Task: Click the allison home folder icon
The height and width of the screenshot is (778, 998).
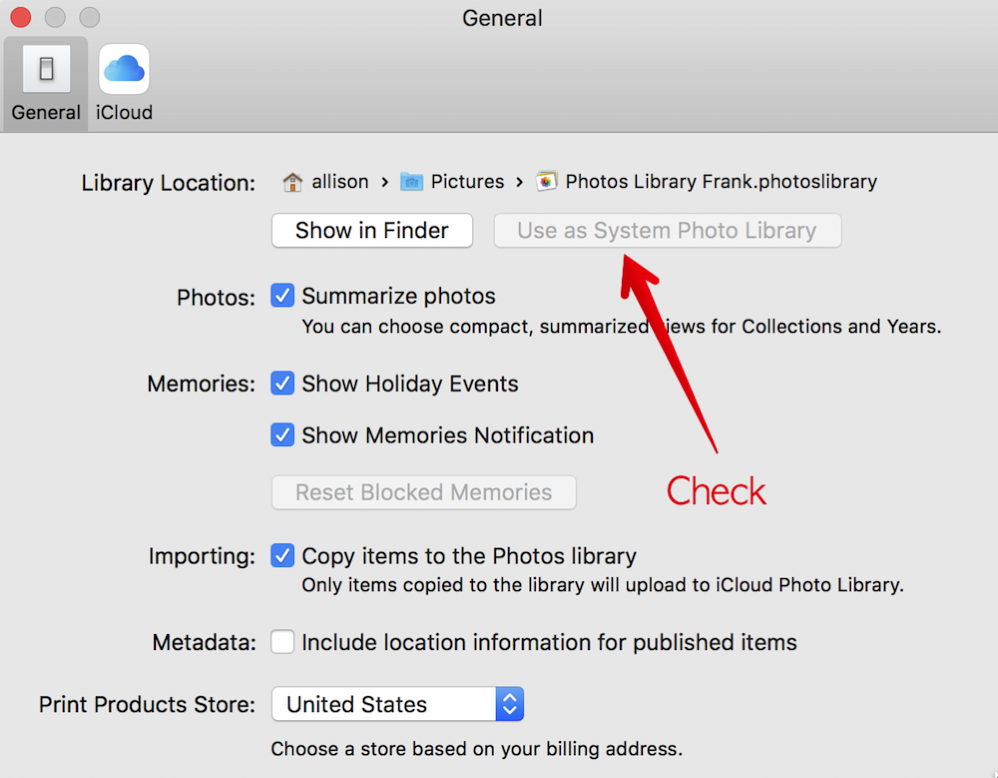Action: pyautogui.click(x=293, y=182)
